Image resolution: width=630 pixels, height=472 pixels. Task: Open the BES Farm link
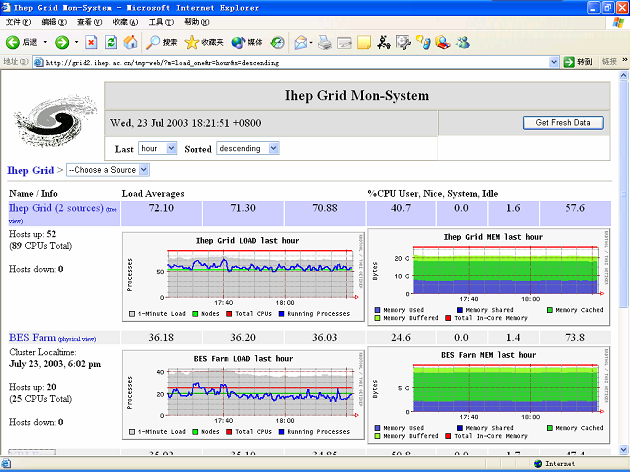(33, 338)
